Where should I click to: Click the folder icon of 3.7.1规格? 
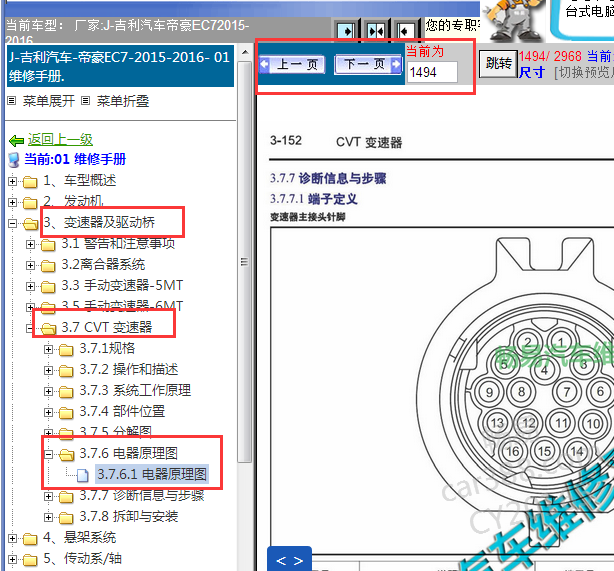click(66, 349)
